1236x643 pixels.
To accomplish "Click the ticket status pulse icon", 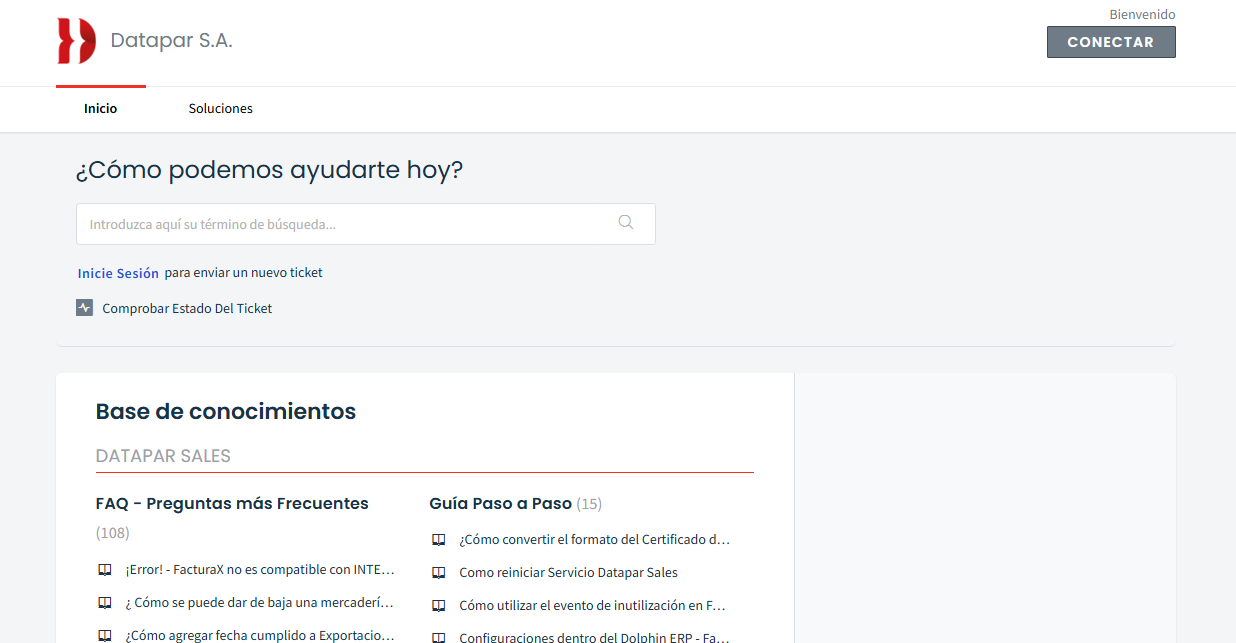I will pyautogui.click(x=85, y=308).
